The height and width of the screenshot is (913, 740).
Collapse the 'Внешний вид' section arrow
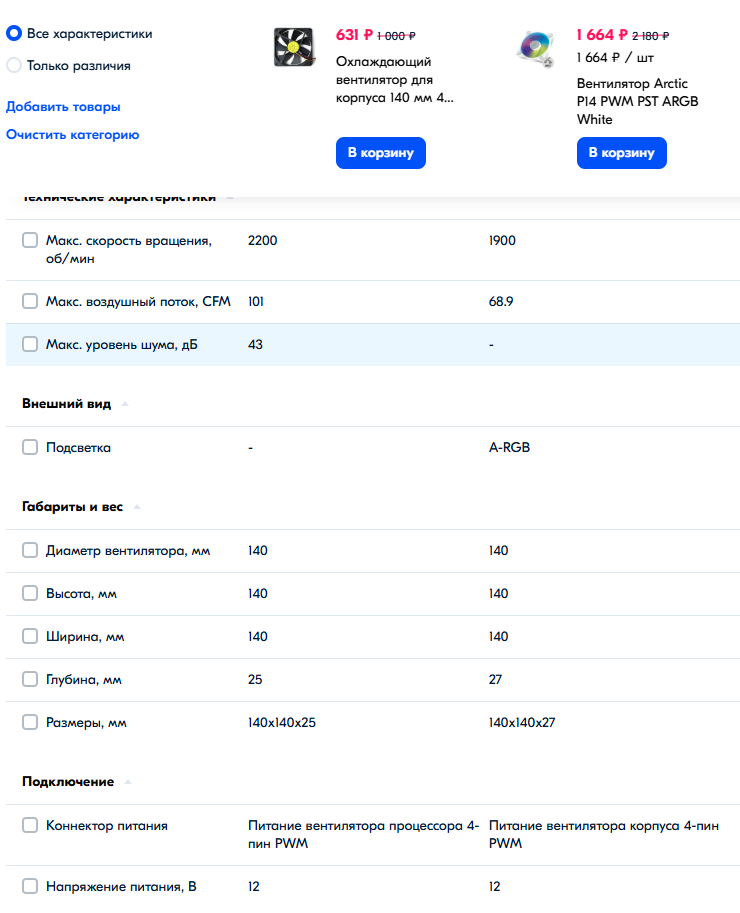[125, 404]
